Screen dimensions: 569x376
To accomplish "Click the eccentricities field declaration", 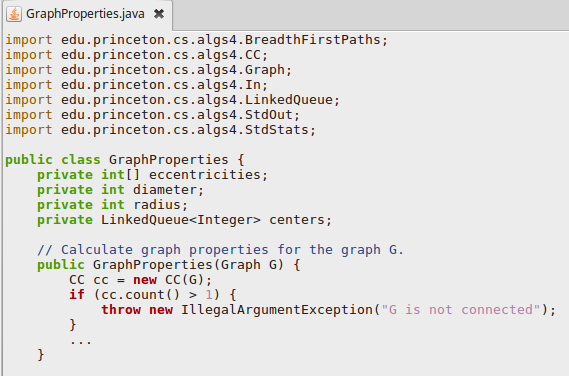I will (152, 175).
